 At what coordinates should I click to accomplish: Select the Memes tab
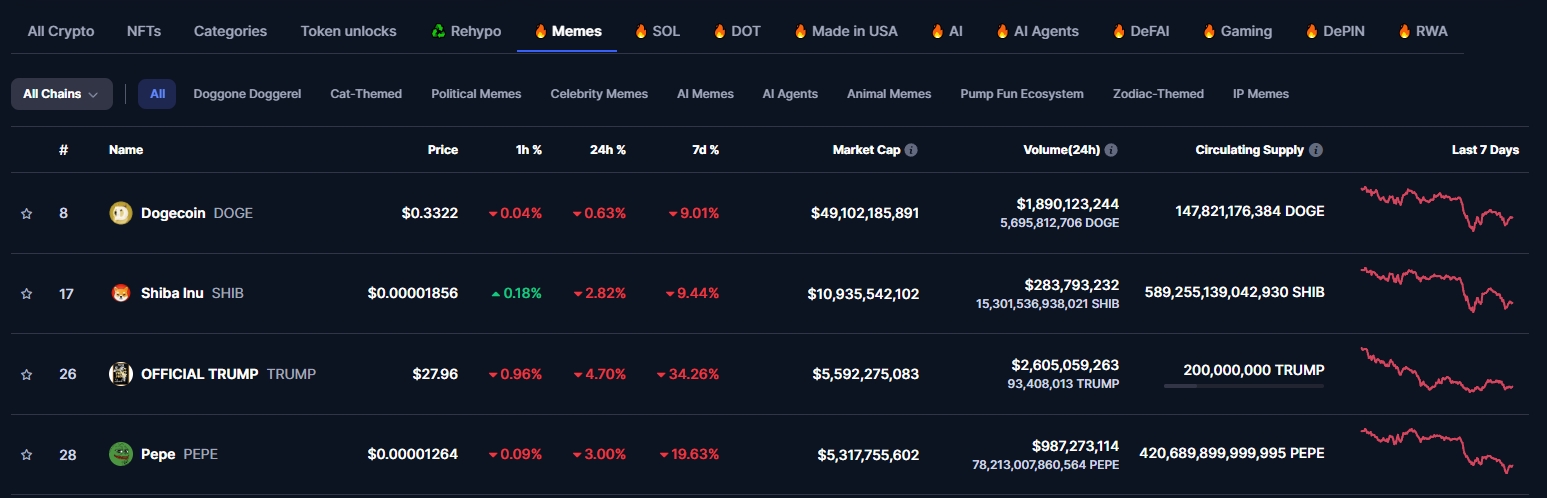[567, 31]
